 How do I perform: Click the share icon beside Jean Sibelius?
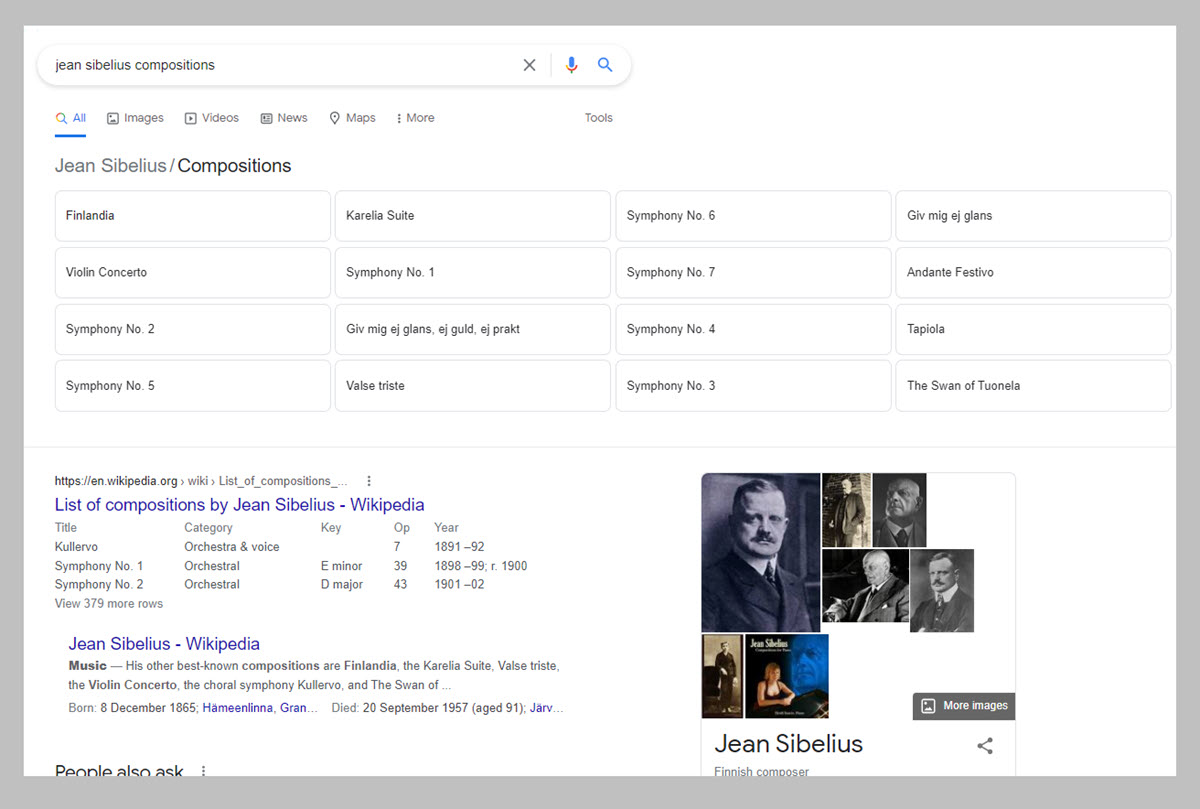pos(985,745)
